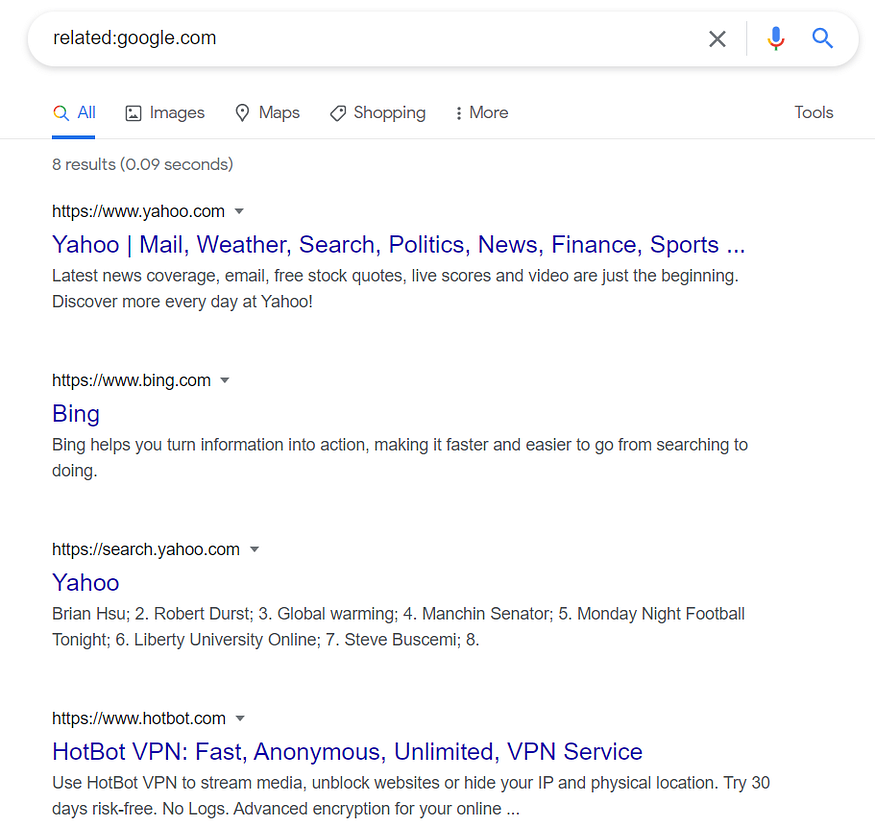This screenshot has height=828, width=875.
Task: Click the https://search.yahoo.com URL text
Action: tap(146, 550)
